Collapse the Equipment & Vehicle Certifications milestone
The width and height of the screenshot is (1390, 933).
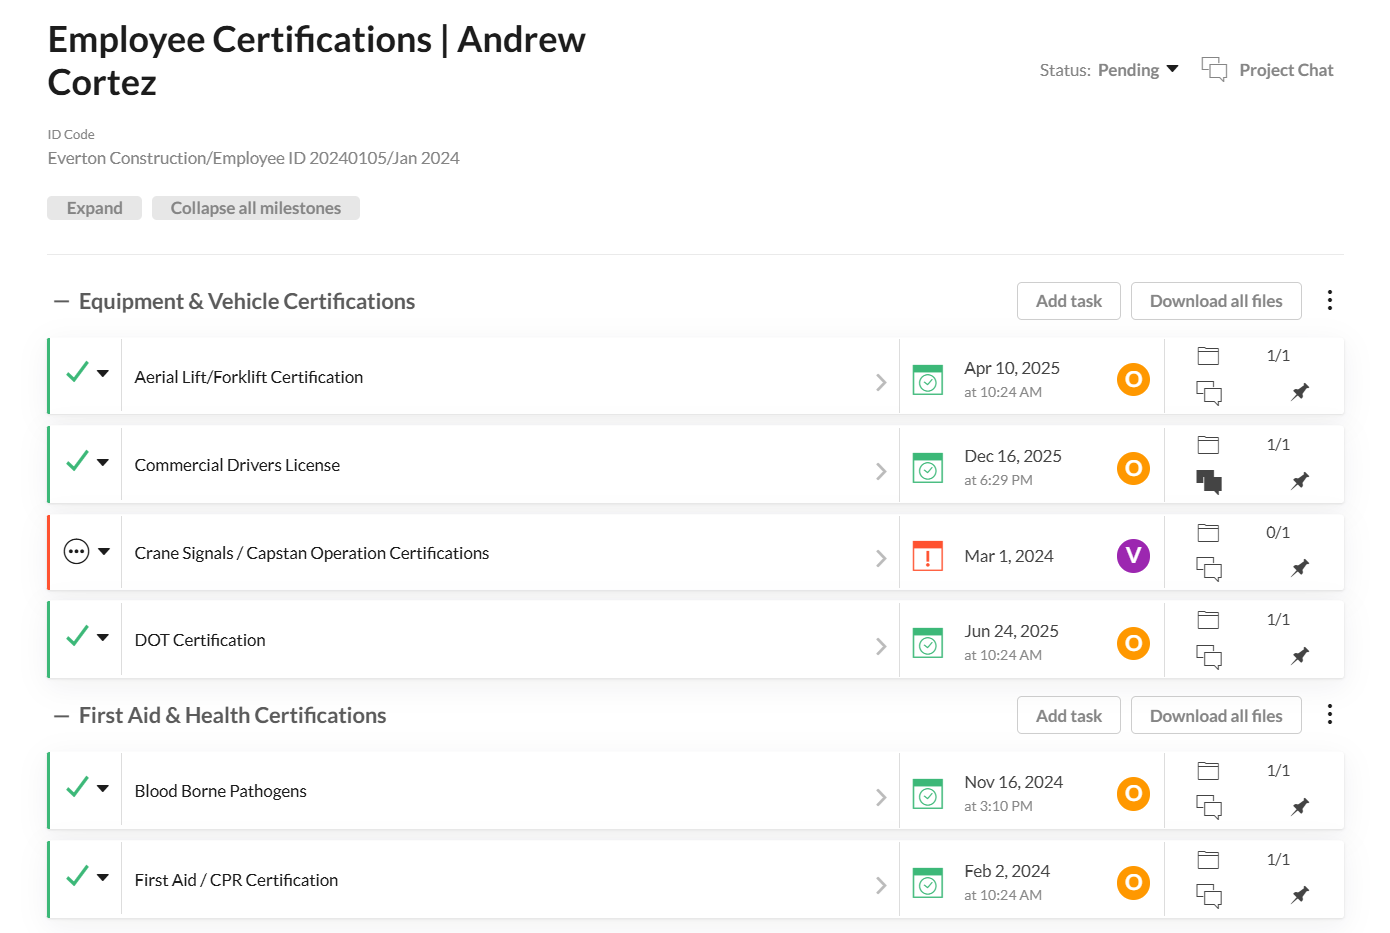[62, 302]
